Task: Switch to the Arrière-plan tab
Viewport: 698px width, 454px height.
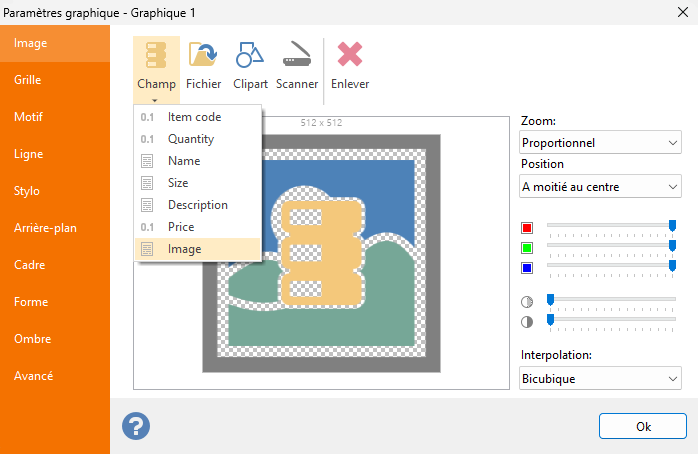Action: tap(55, 228)
